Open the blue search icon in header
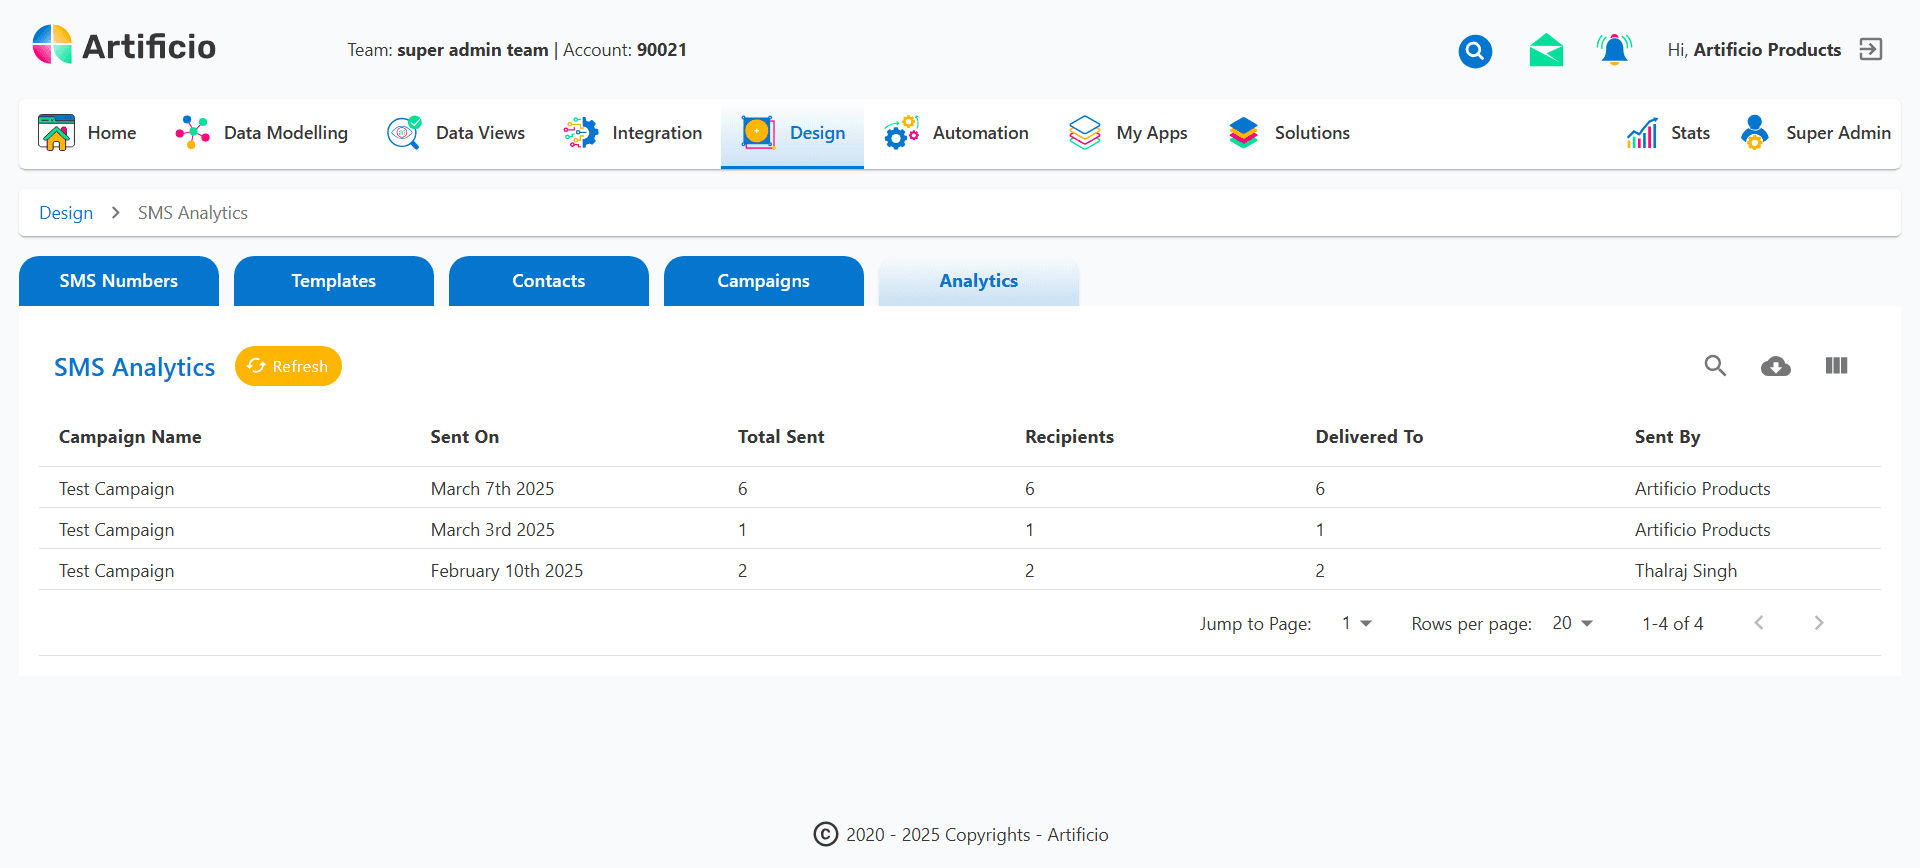The height and width of the screenshot is (868, 1920). (x=1475, y=51)
